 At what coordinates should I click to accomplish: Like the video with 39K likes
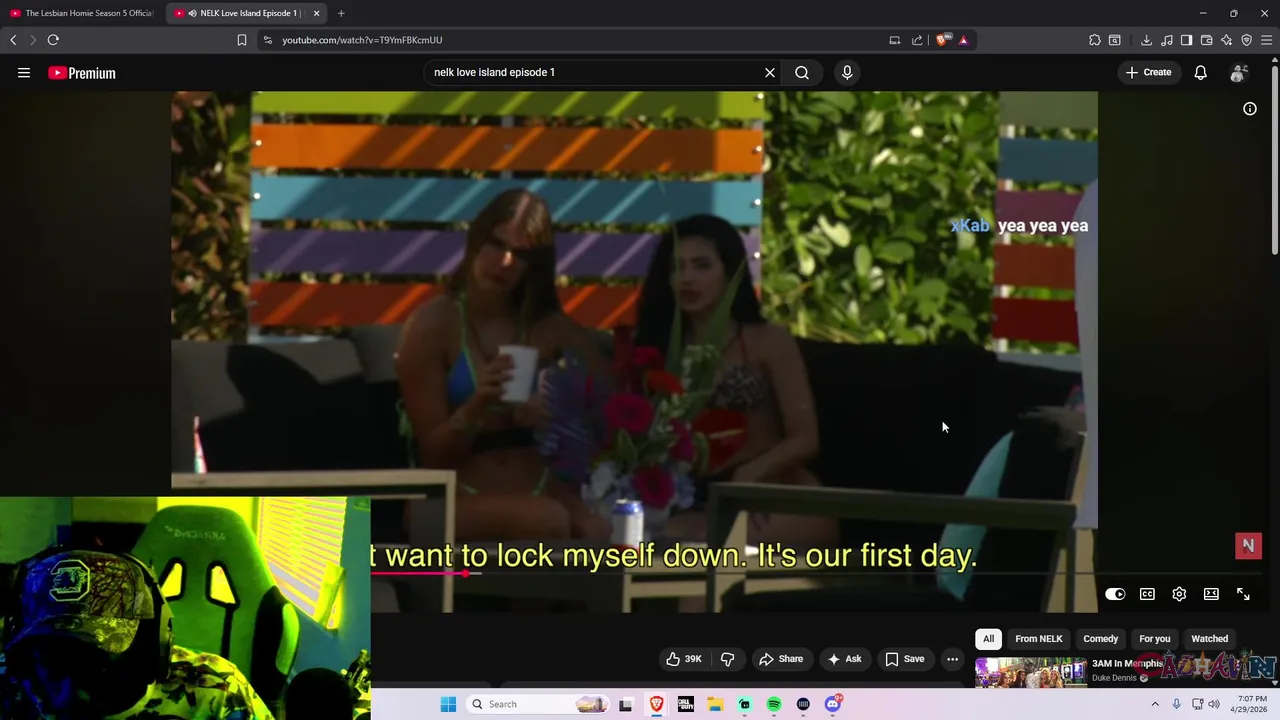pos(685,659)
